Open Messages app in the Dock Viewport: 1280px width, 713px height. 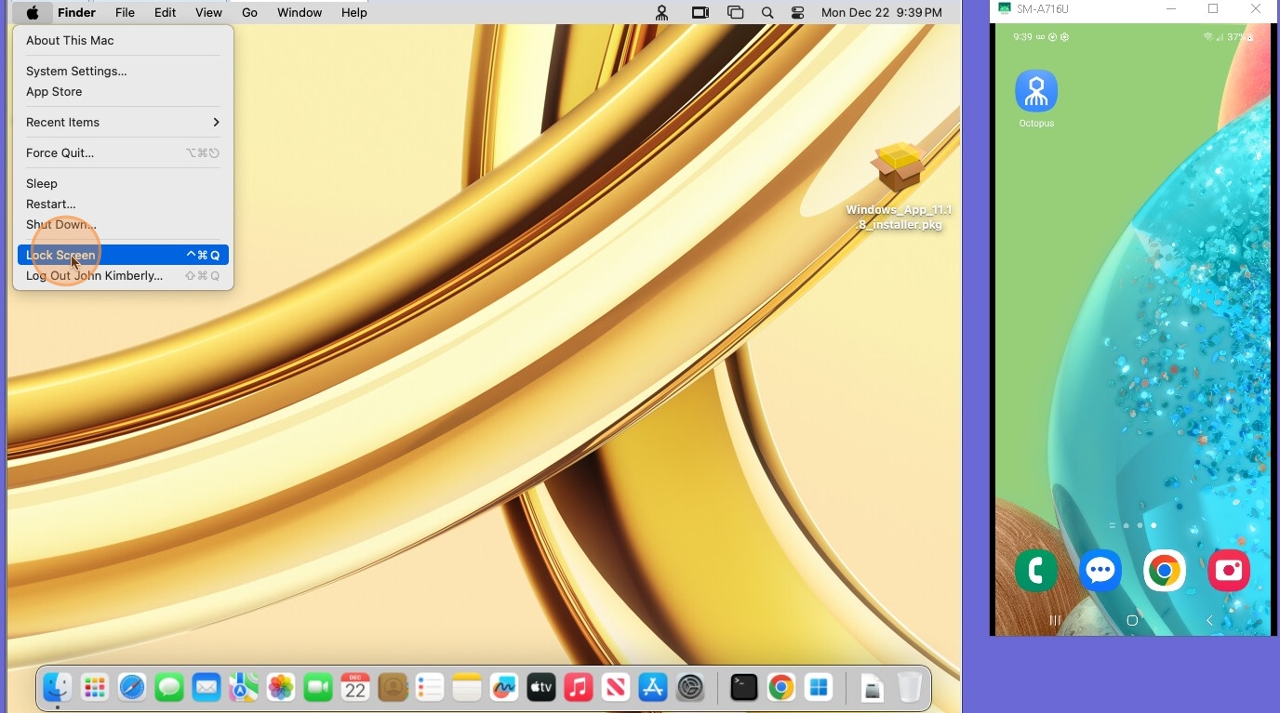point(169,687)
